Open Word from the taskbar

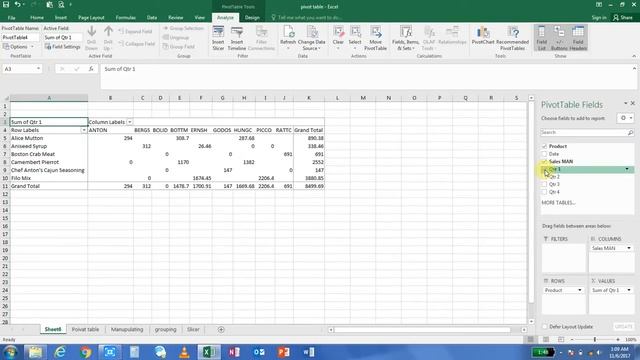pyautogui.click(x=309, y=352)
